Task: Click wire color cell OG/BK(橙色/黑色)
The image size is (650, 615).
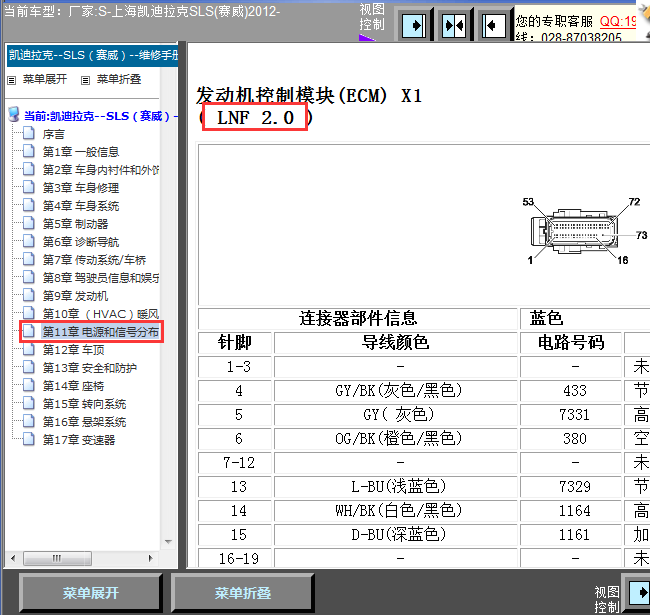Action: tap(396, 439)
